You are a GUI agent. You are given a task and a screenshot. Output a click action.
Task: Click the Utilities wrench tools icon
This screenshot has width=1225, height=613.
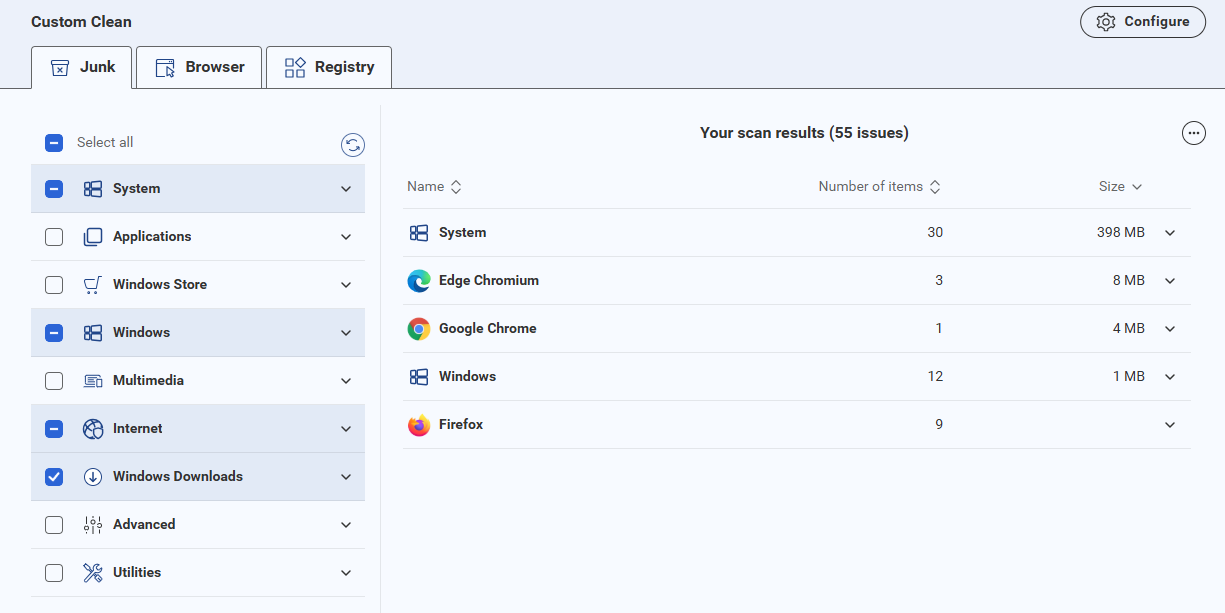[93, 573]
